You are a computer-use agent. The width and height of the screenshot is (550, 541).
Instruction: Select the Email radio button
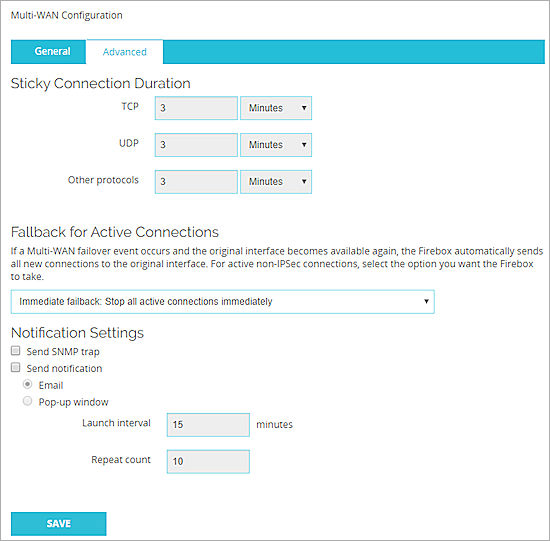coord(27,384)
